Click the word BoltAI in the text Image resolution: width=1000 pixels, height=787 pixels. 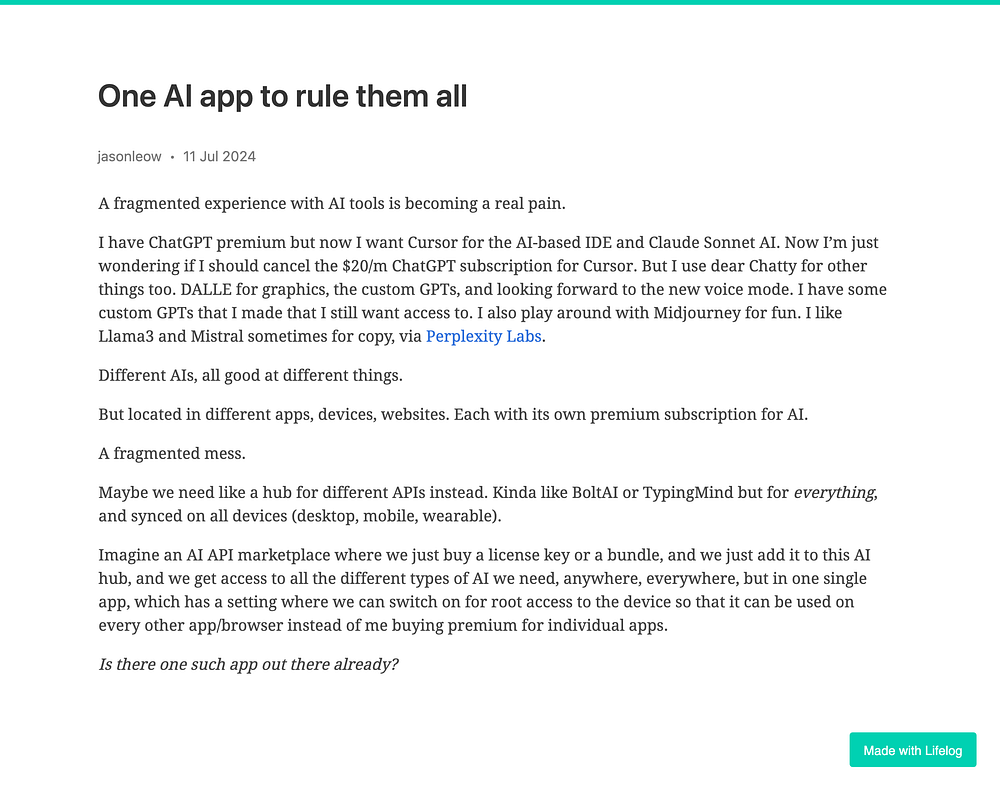595,492
